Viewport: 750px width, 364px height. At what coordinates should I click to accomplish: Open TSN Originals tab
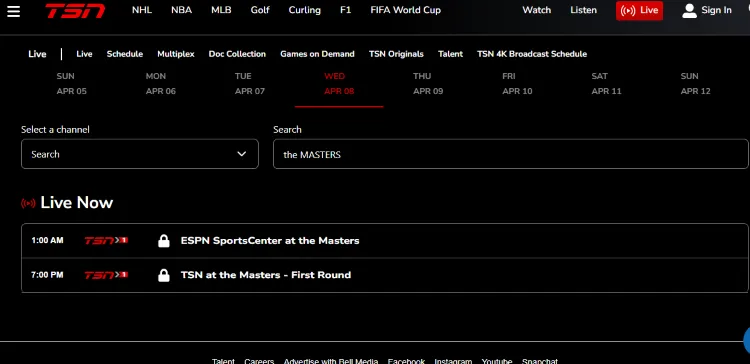click(x=396, y=54)
